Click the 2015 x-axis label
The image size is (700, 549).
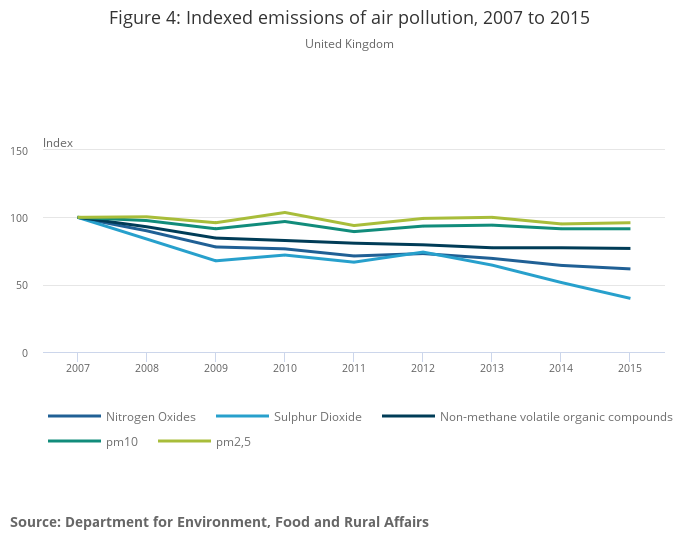pos(629,368)
